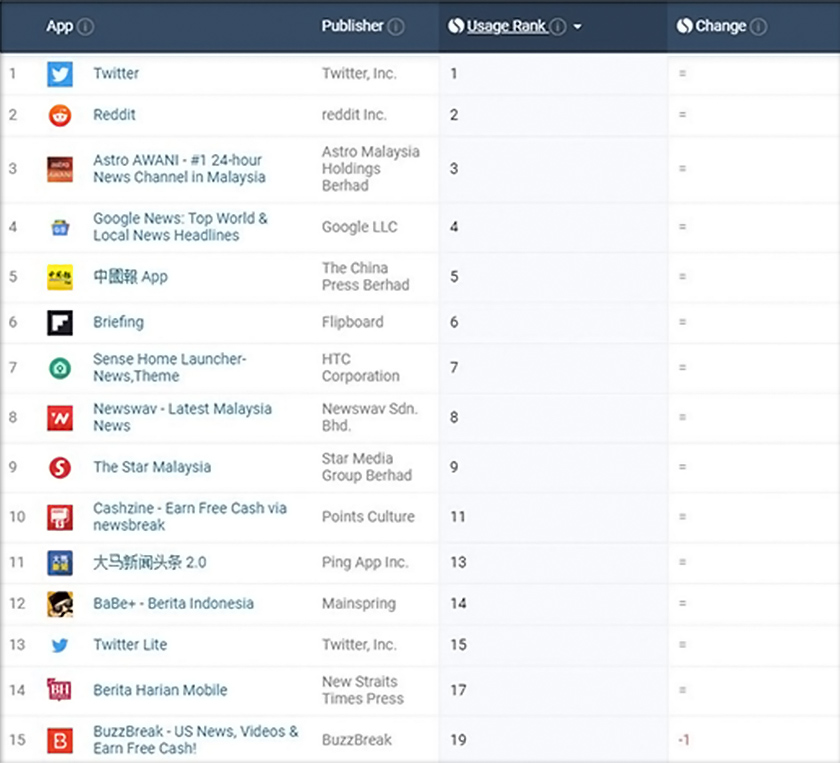Click the info icon beside Change header
The image size is (840, 763).
click(758, 26)
